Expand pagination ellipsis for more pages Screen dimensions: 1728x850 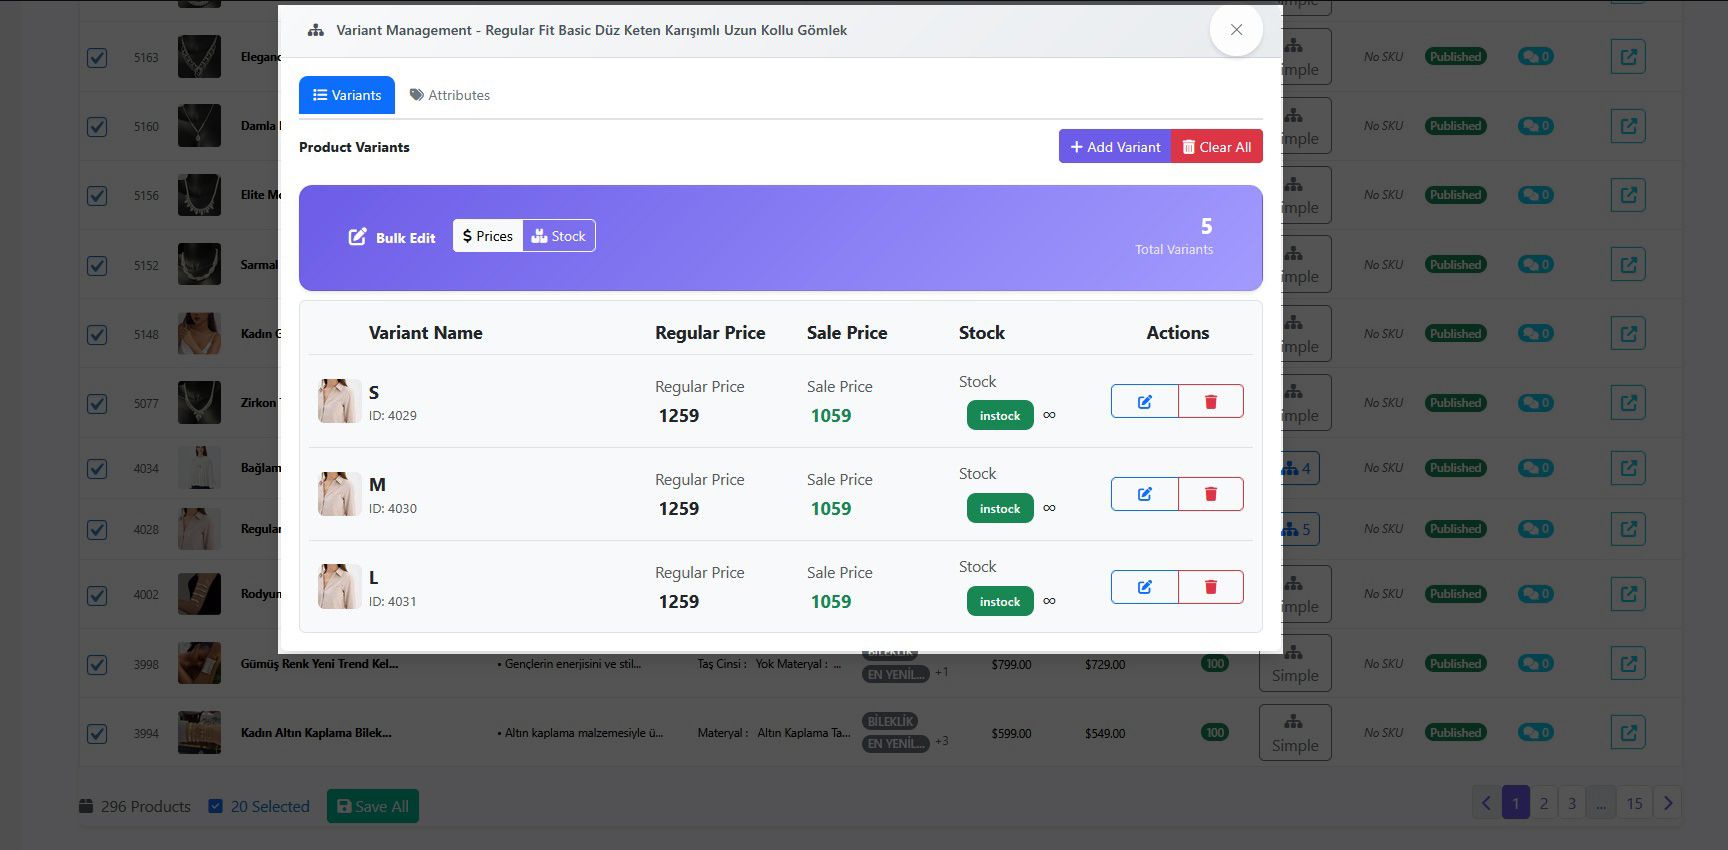(x=1600, y=803)
